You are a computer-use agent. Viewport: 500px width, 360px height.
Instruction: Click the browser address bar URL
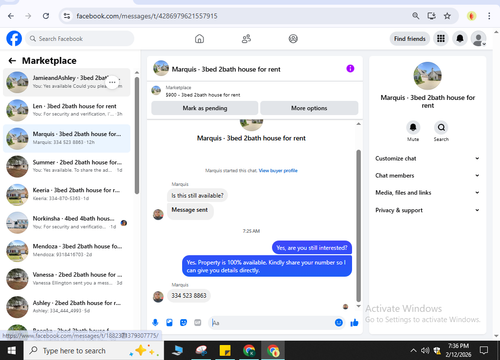[147, 16]
